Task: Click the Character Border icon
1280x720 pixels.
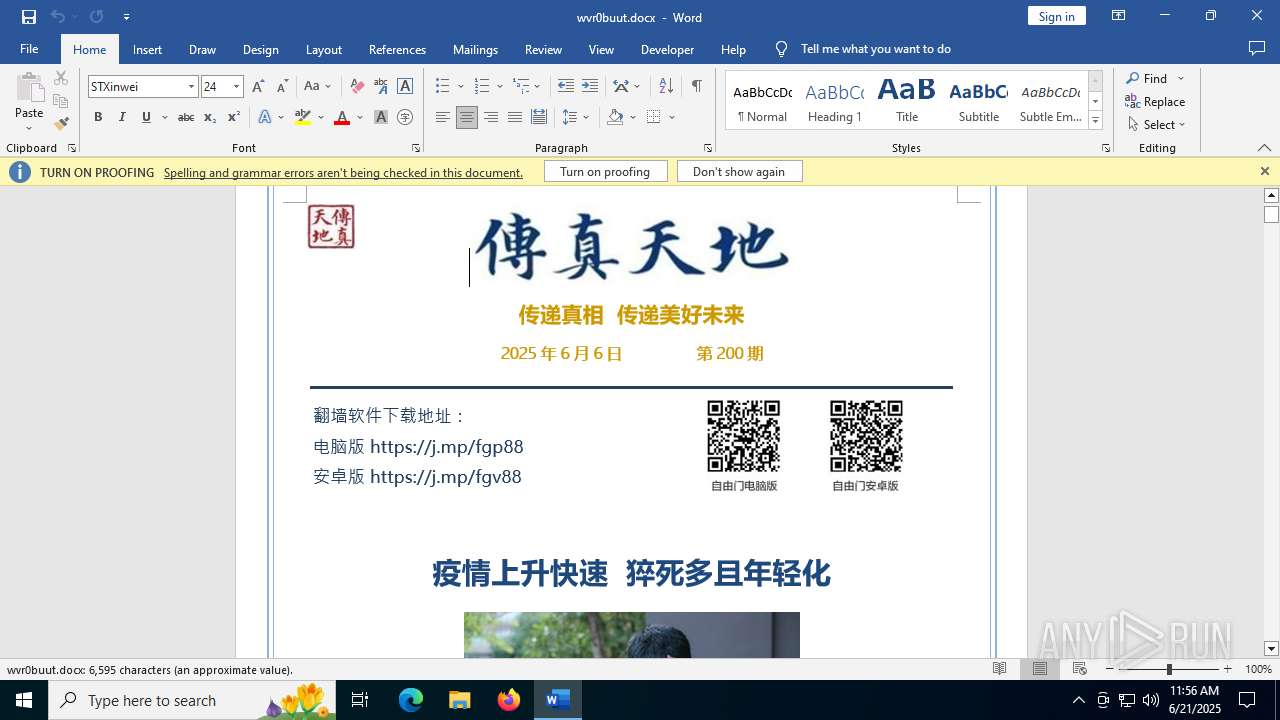Action: click(405, 87)
